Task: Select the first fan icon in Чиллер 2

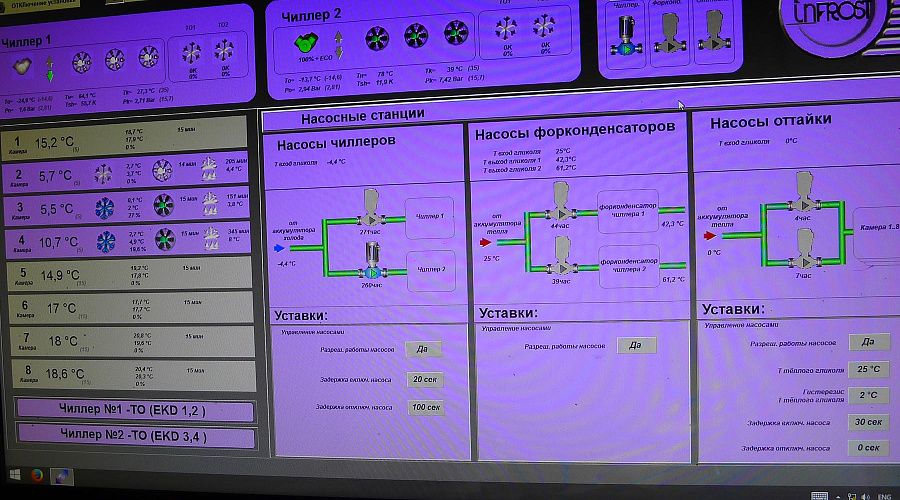Action: click(377, 38)
